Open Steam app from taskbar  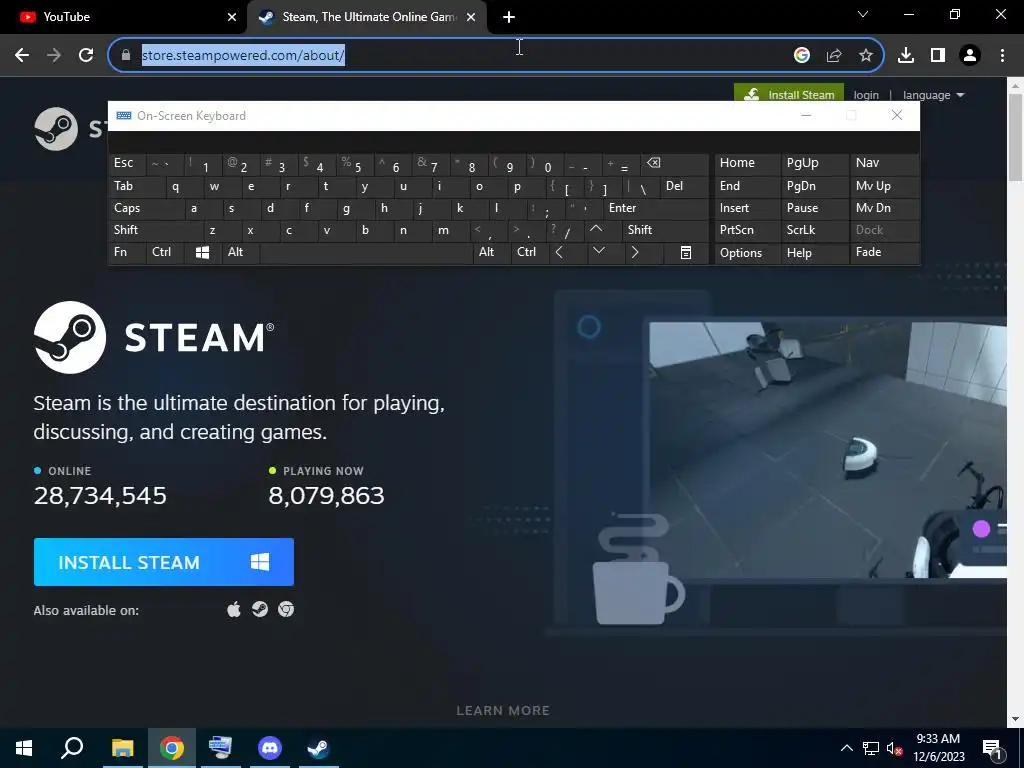(x=319, y=748)
